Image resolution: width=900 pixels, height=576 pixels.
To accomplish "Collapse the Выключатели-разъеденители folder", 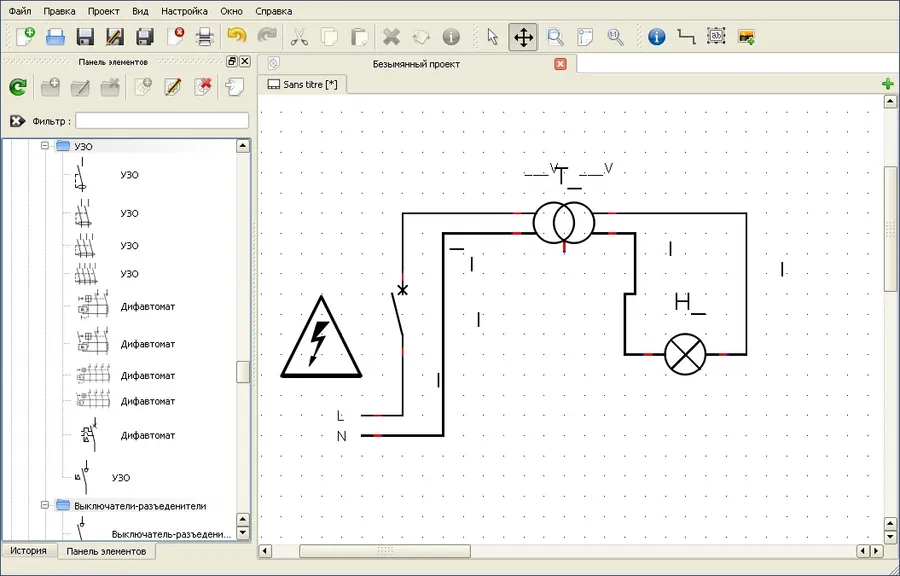I will click(44, 506).
